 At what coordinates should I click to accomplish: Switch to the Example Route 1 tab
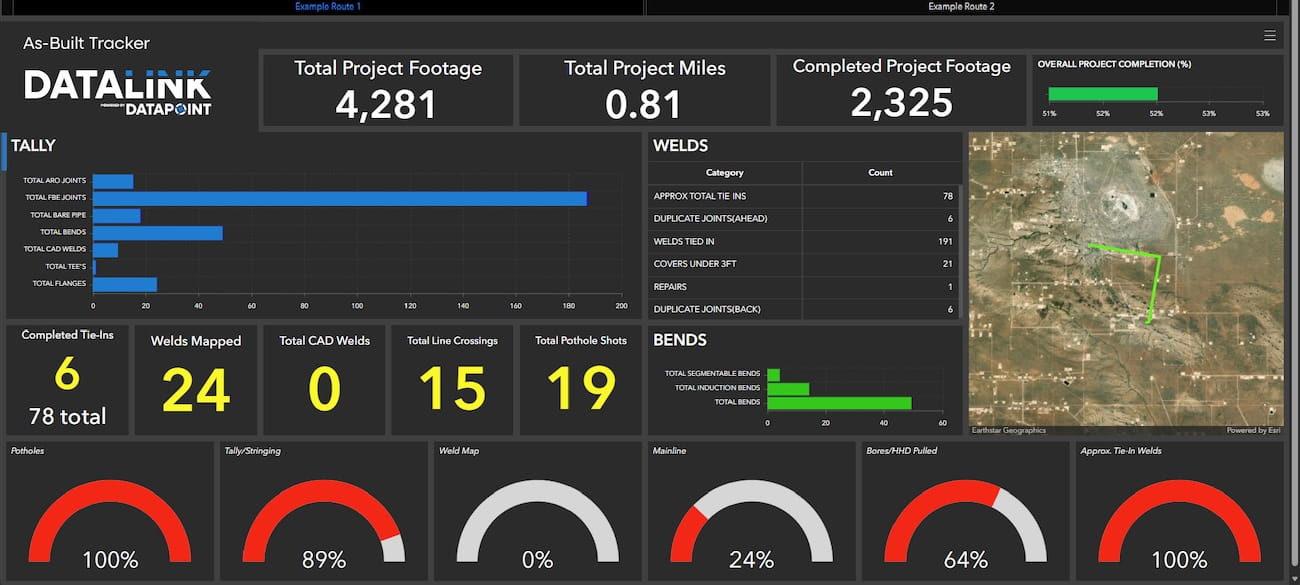pos(328,7)
